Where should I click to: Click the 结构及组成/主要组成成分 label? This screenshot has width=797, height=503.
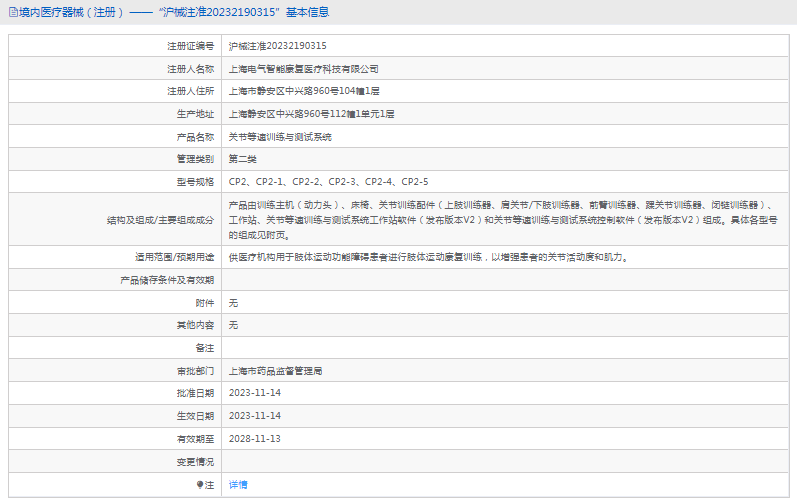(161, 220)
